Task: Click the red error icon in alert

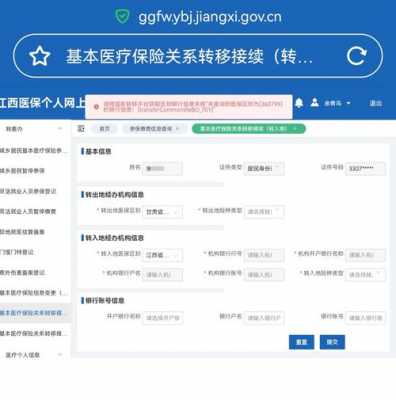Action: 96,107
